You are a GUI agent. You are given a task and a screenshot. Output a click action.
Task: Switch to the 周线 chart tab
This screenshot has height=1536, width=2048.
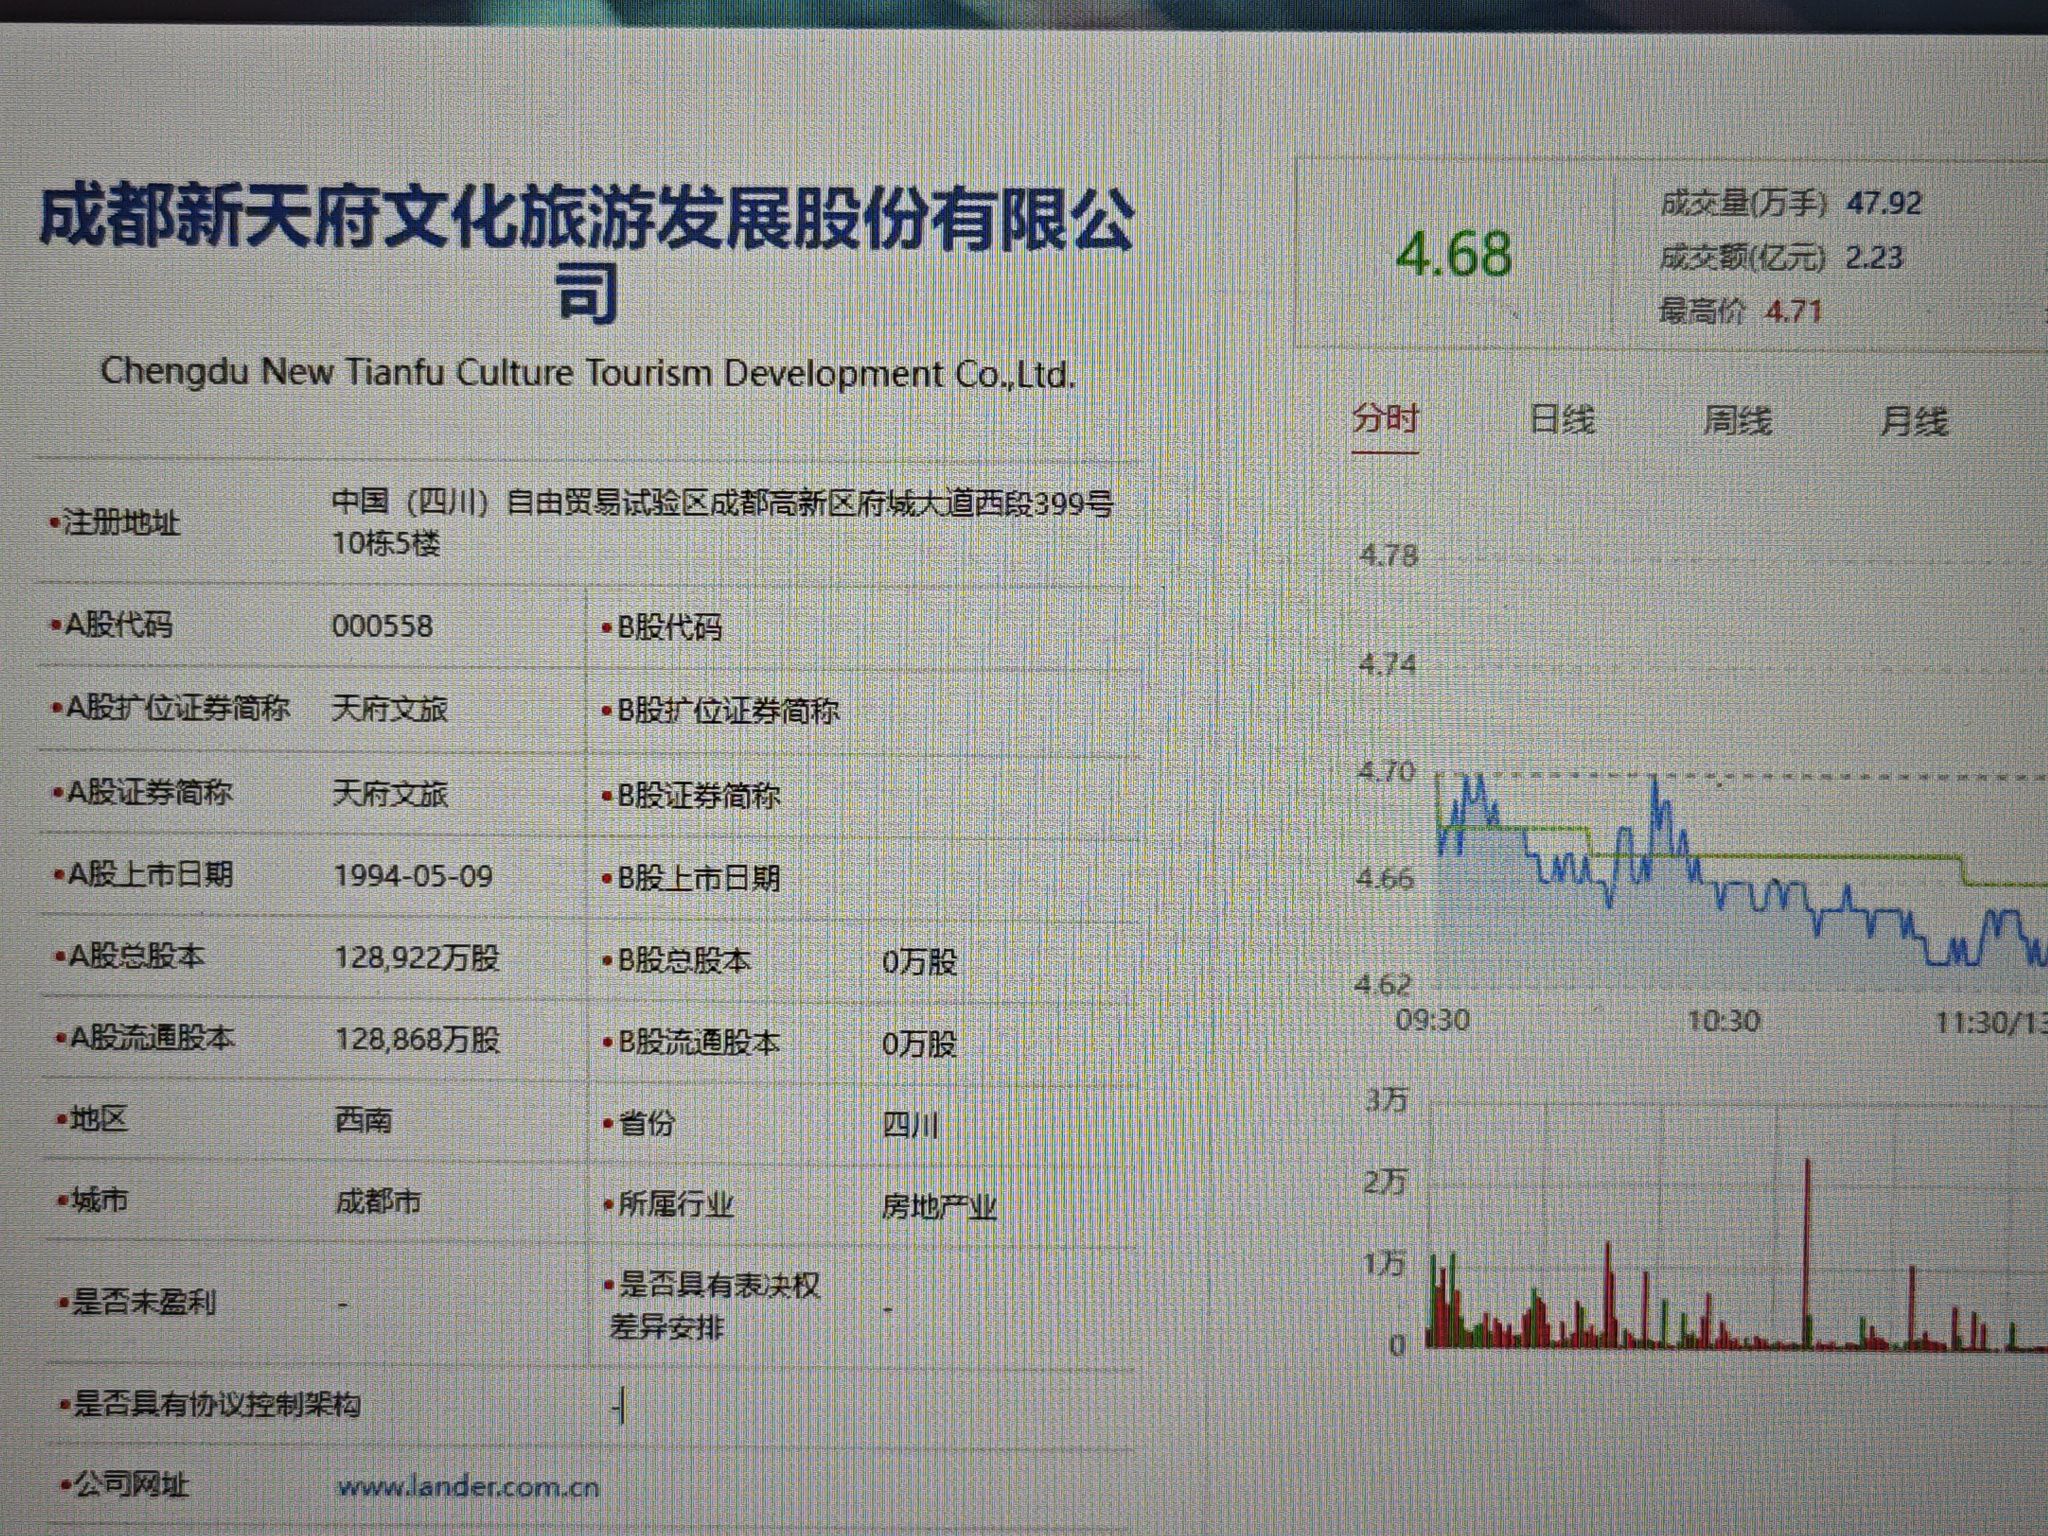point(1737,420)
